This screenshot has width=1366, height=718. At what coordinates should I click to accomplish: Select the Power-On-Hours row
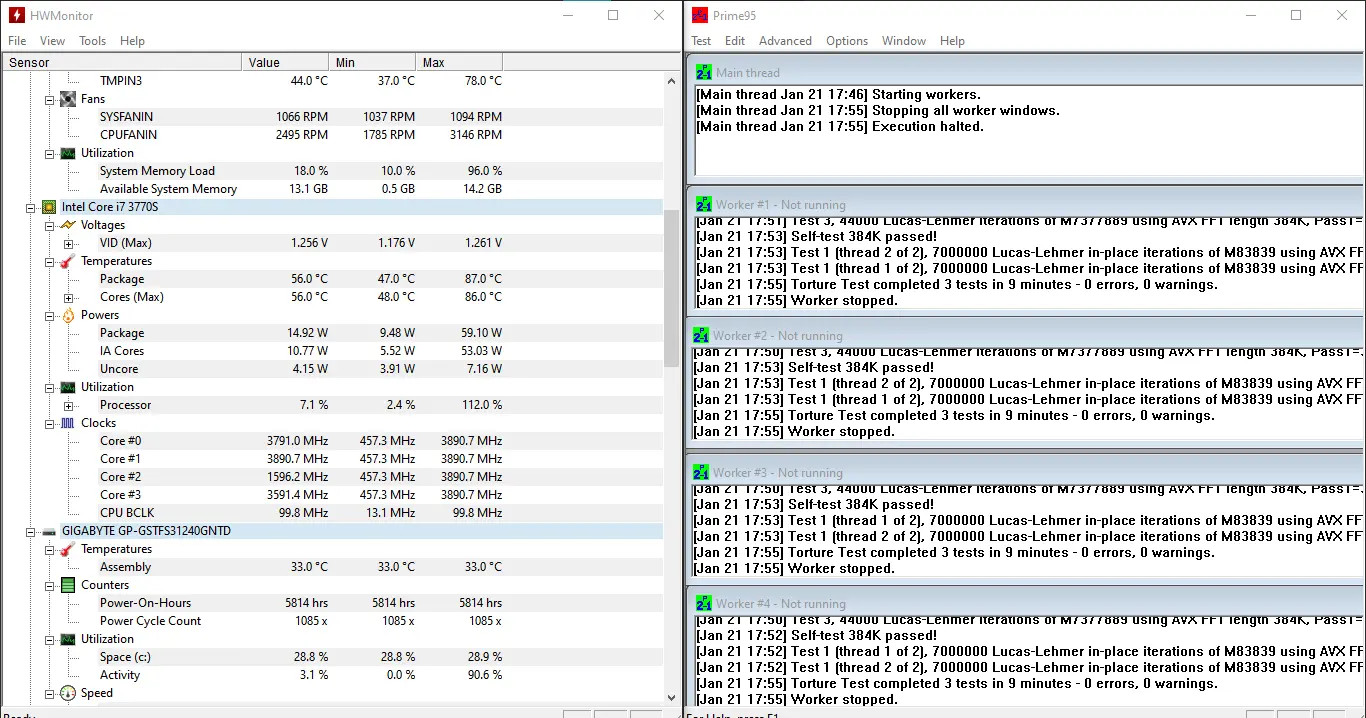click(x=331, y=603)
